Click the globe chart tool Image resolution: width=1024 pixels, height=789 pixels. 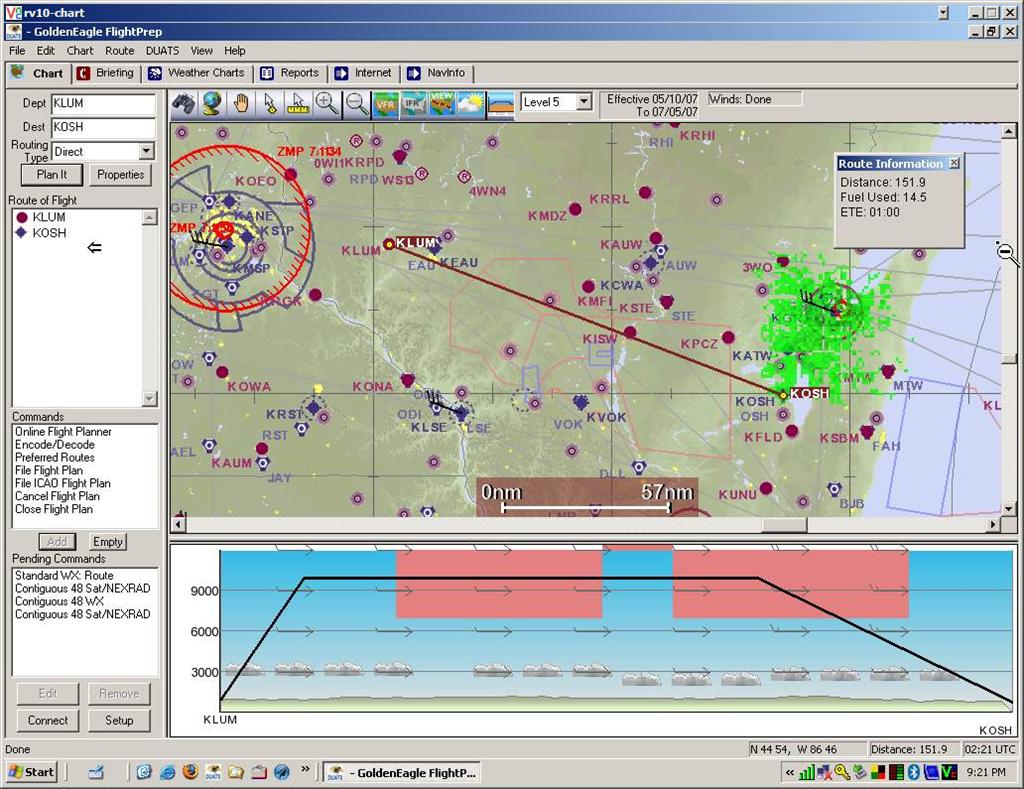point(212,104)
